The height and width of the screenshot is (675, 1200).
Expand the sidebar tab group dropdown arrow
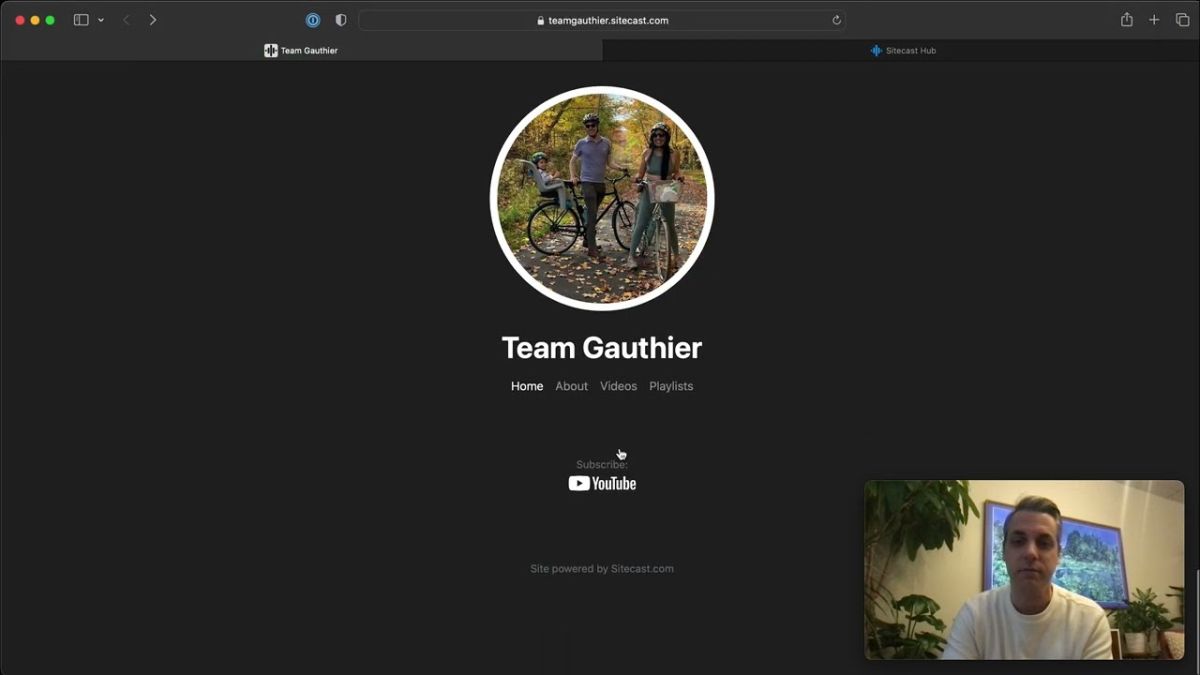click(x=101, y=20)
